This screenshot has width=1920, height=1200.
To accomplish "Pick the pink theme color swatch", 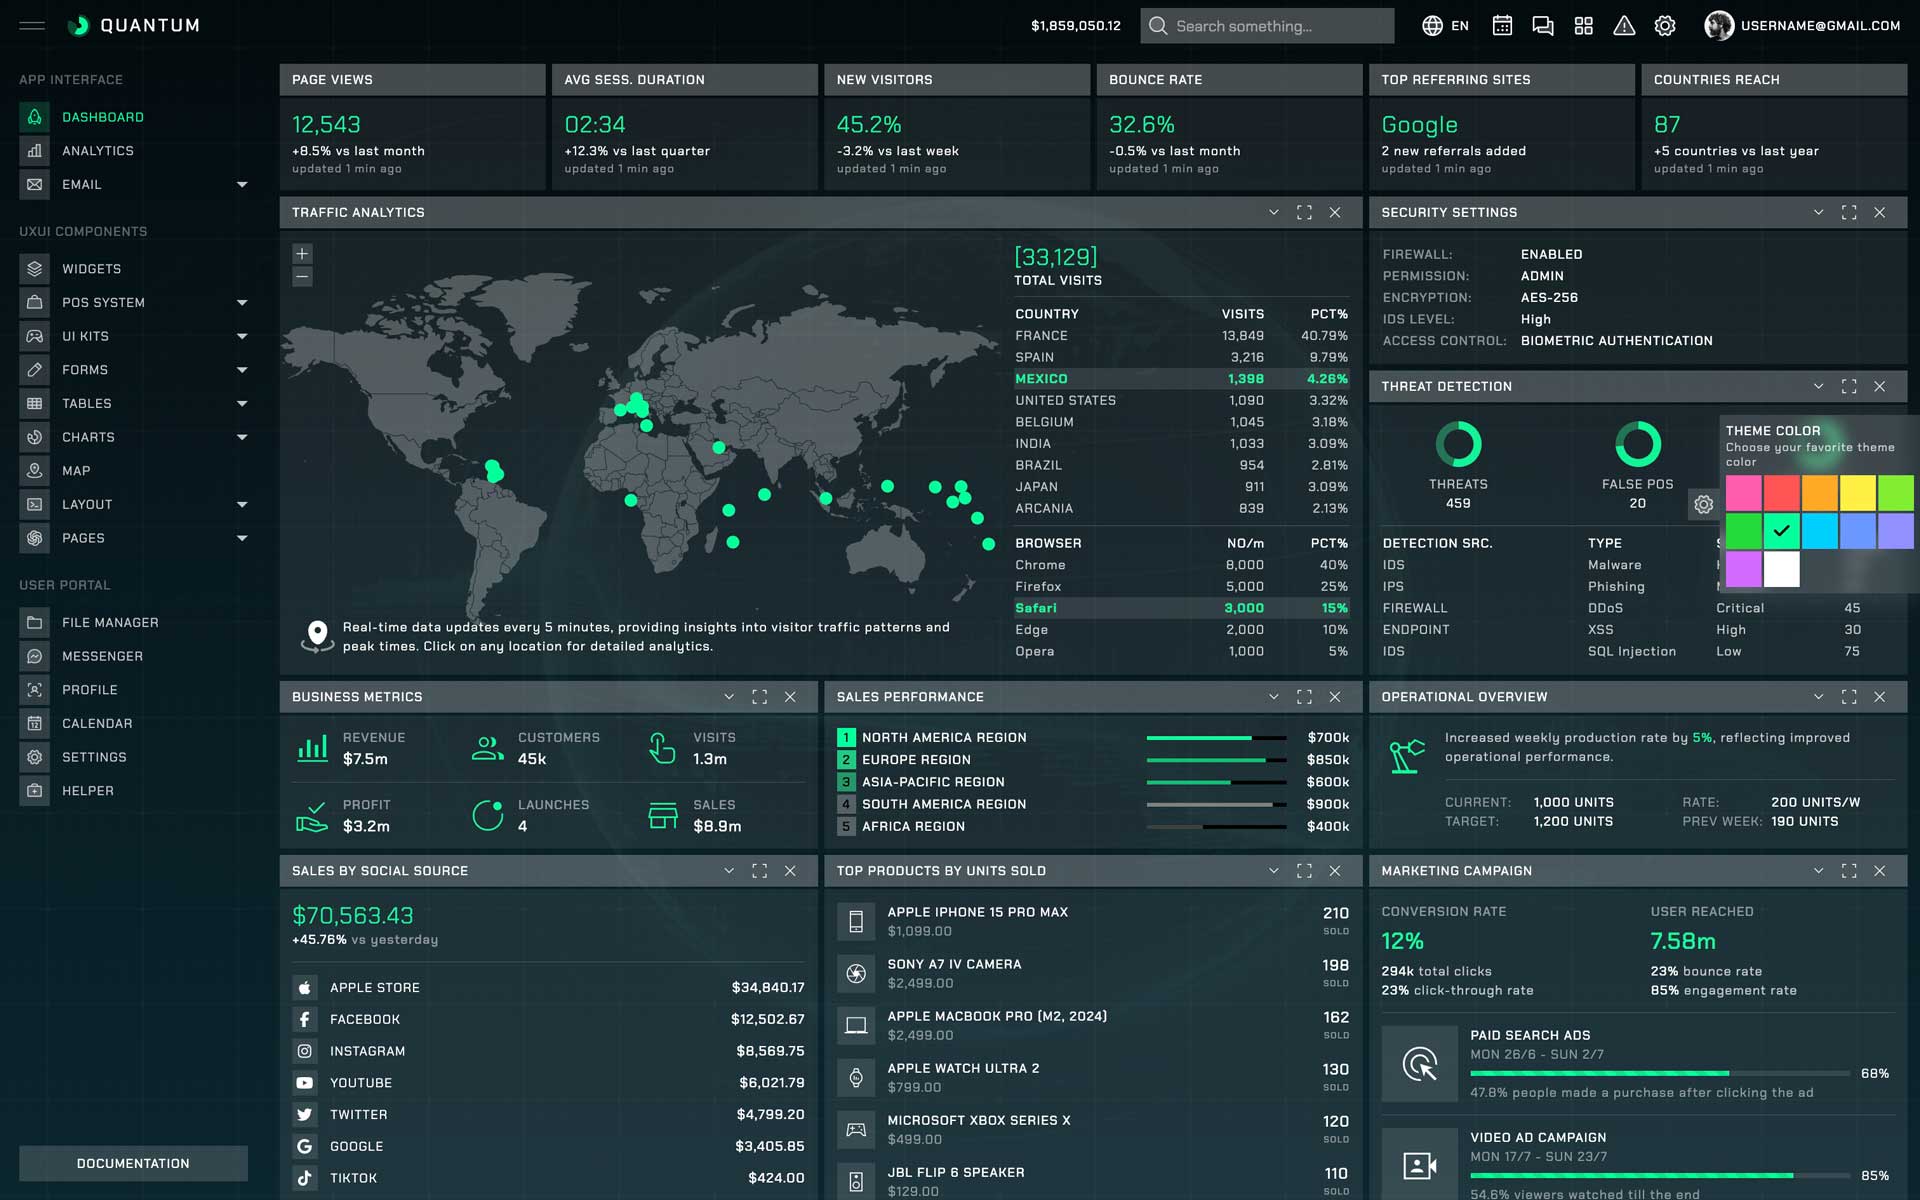I will (1743, 493).
